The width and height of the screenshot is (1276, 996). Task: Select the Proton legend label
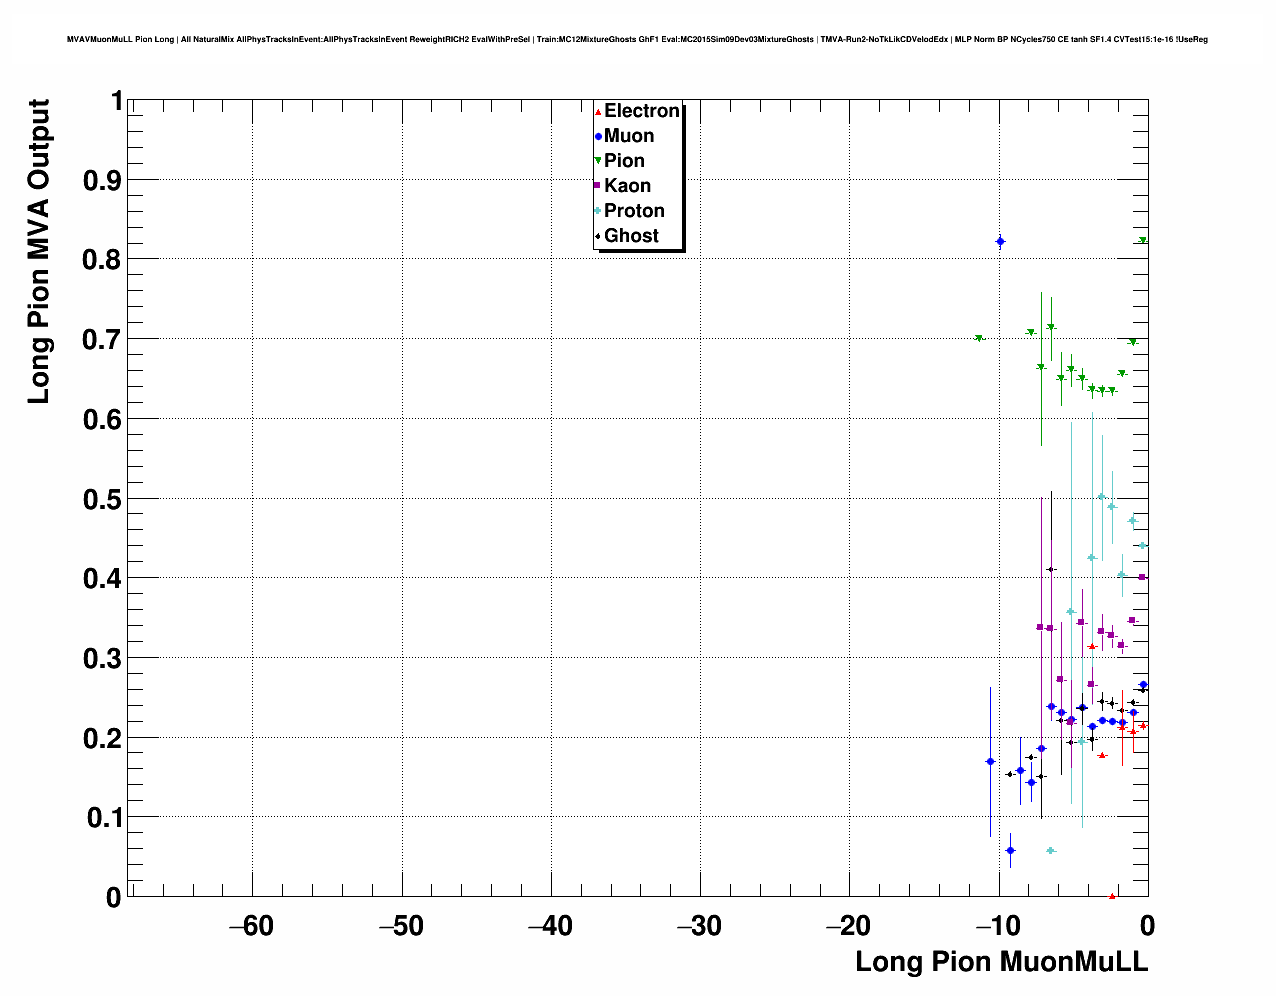pos(634,211)
